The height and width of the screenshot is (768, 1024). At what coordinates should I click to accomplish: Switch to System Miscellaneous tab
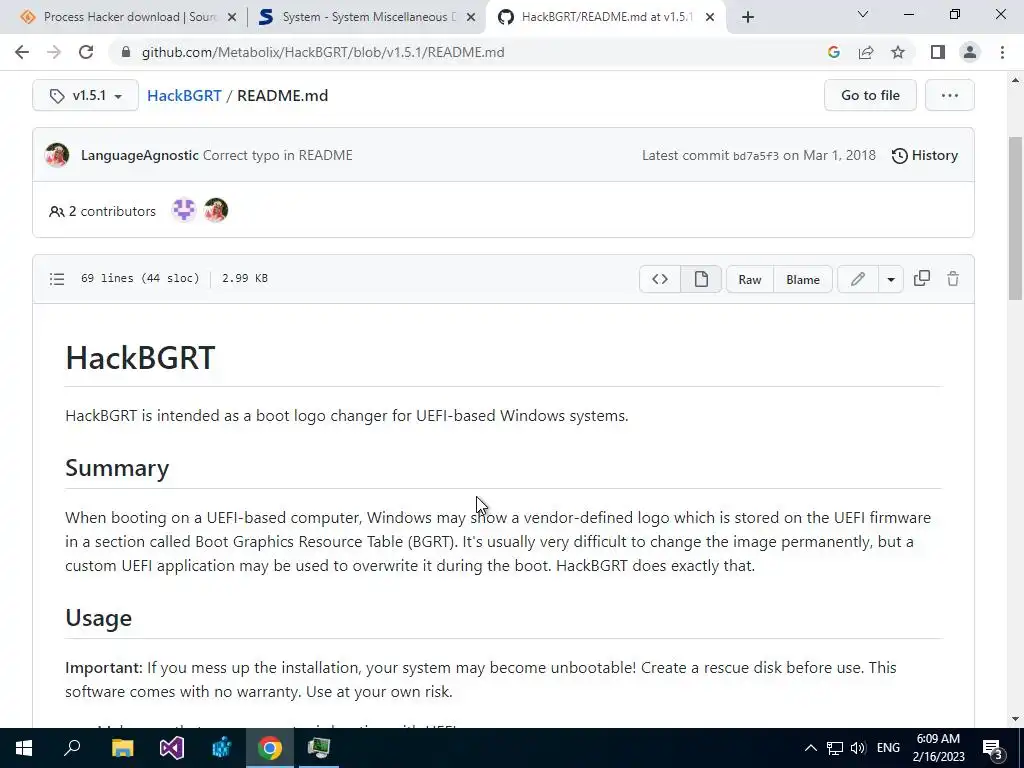coord(366,17)
